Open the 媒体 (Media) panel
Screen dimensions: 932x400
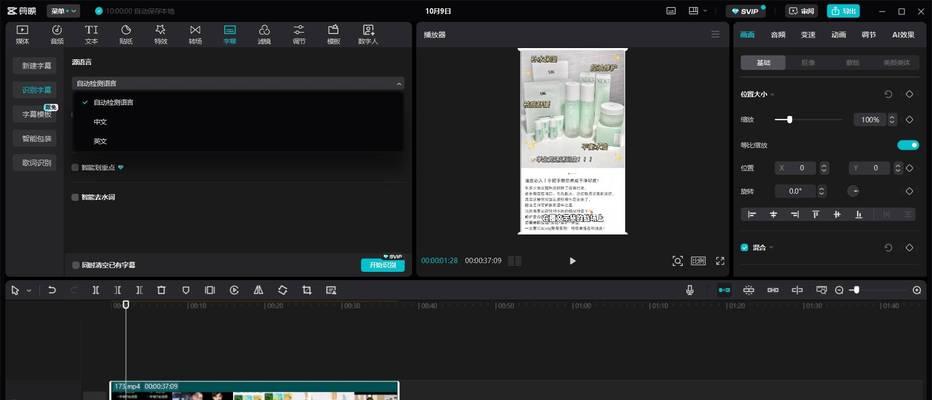pos(22,34)
